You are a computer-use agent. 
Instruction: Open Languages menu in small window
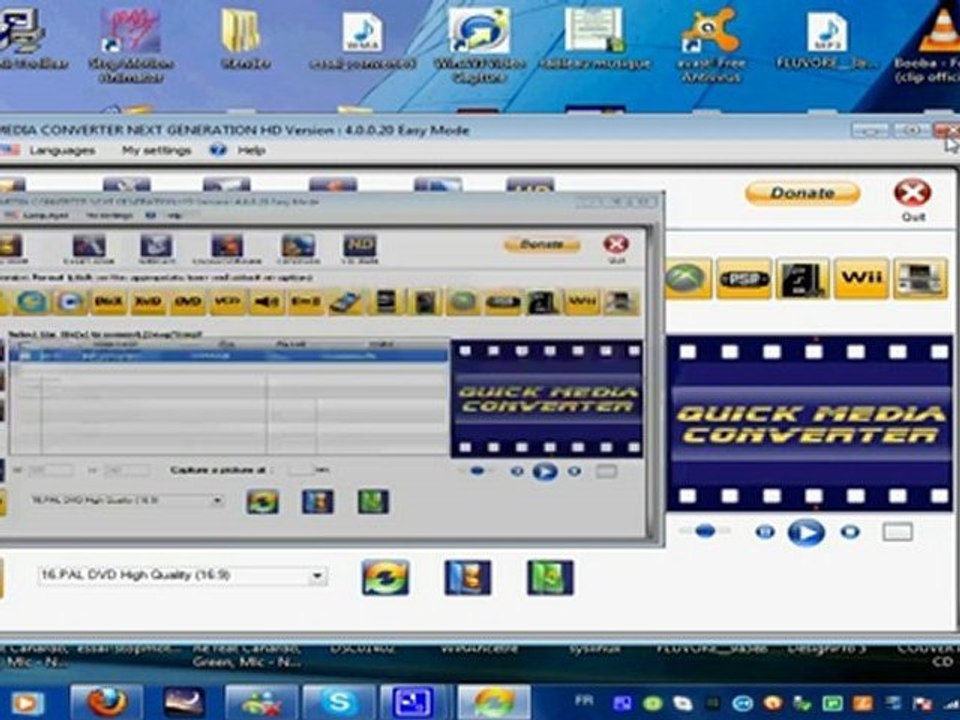[45, 216]
